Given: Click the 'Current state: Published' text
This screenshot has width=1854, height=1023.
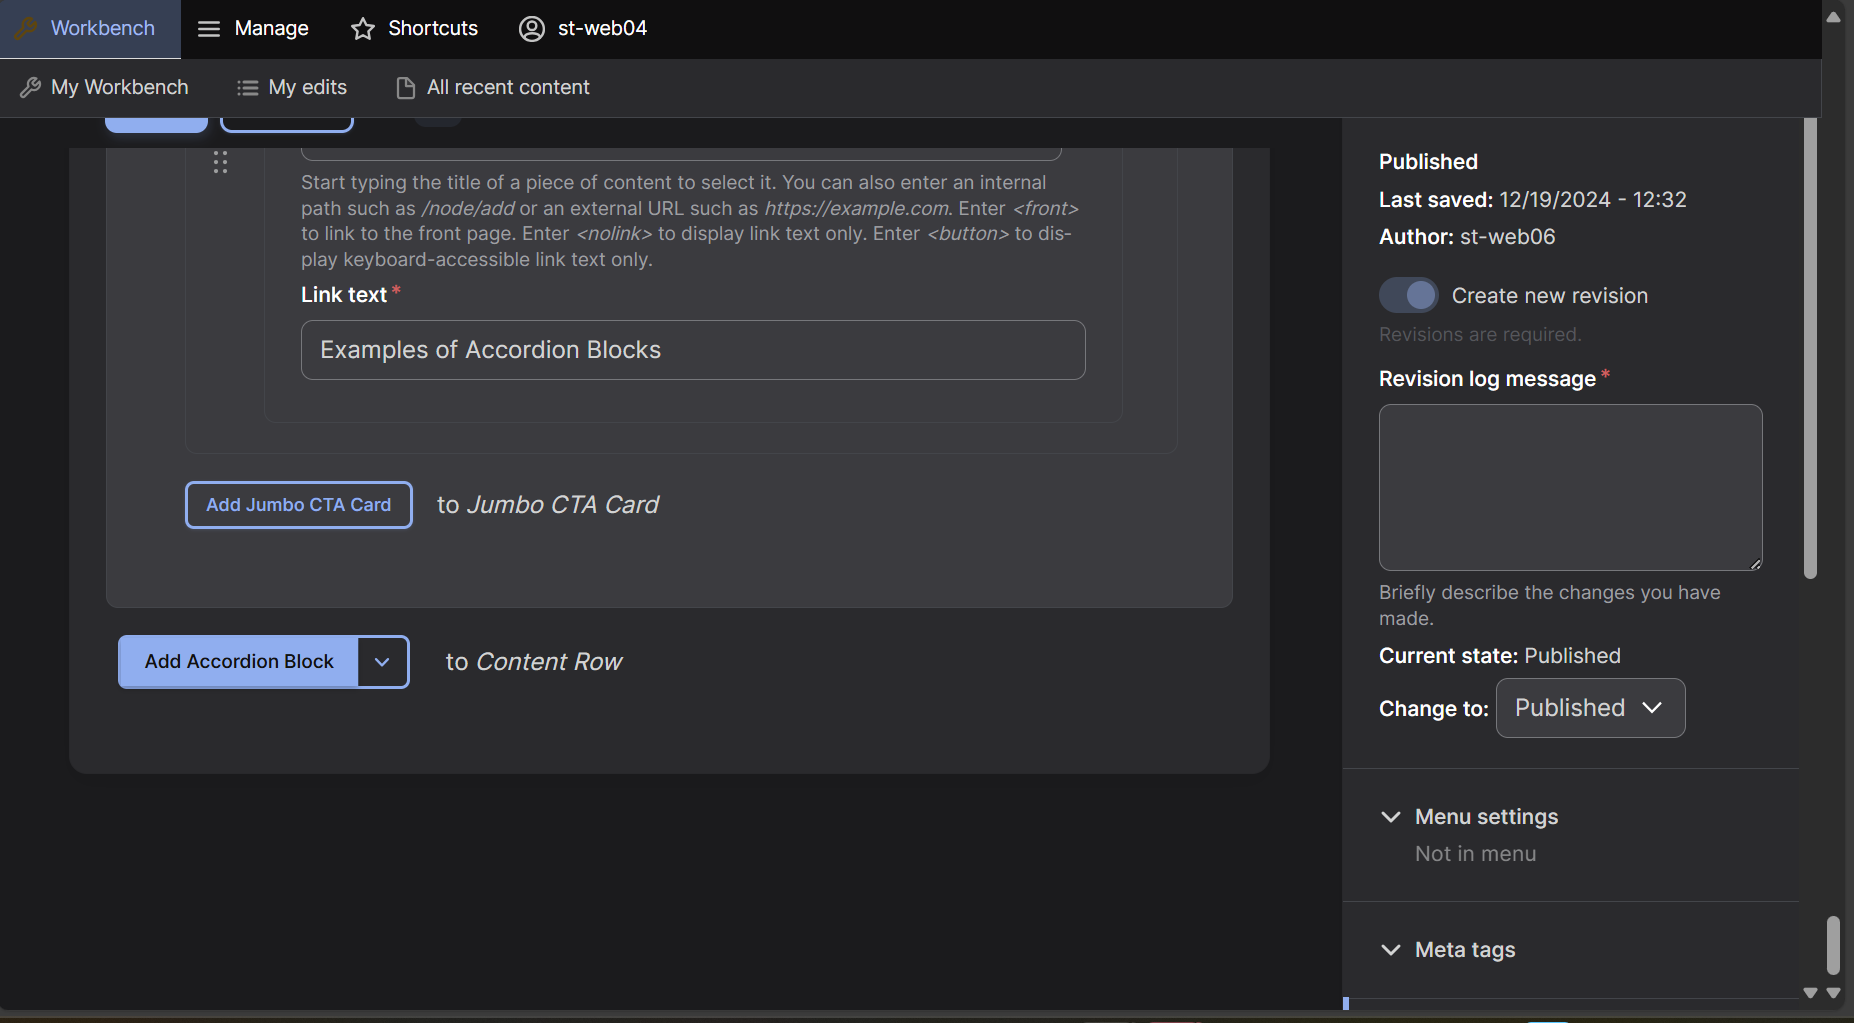Looking at the screenshot, I should [1500, 656].
